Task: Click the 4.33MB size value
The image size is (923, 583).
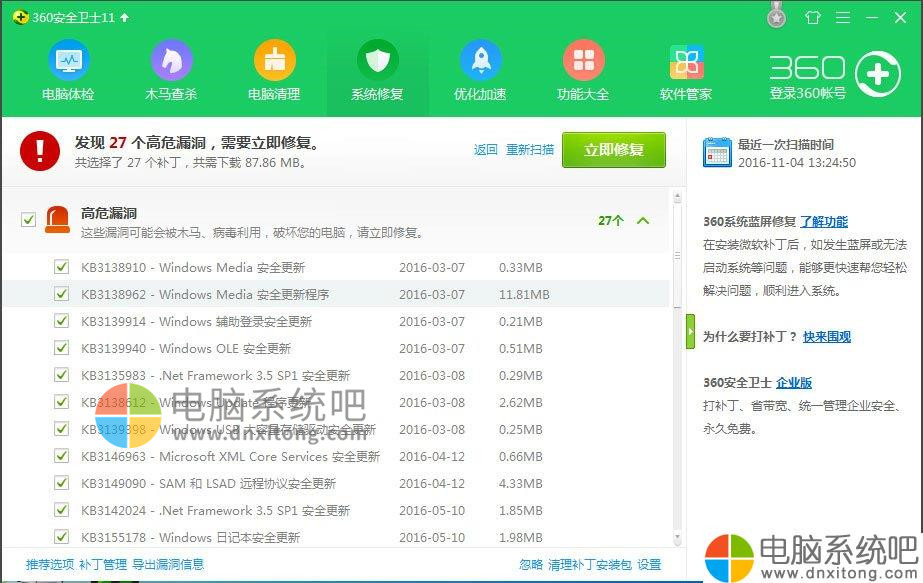Action: coord(520,483)
